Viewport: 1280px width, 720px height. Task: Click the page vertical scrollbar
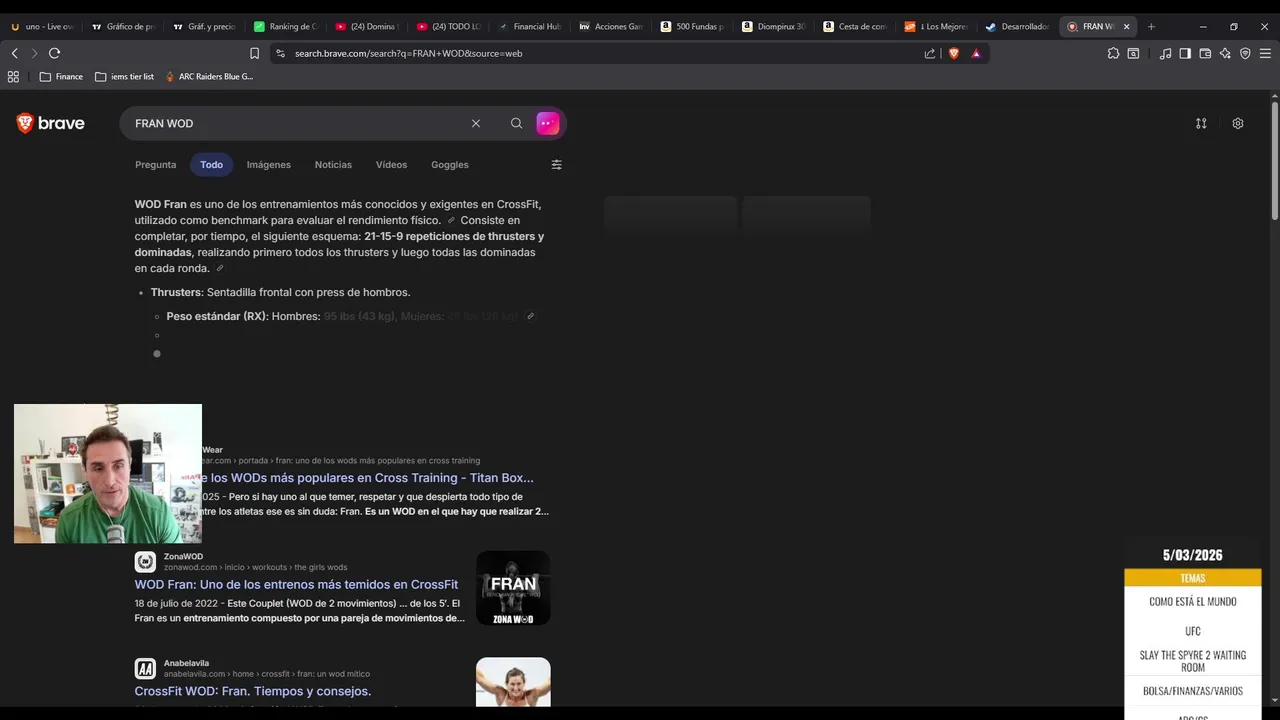coord(1275,160)
